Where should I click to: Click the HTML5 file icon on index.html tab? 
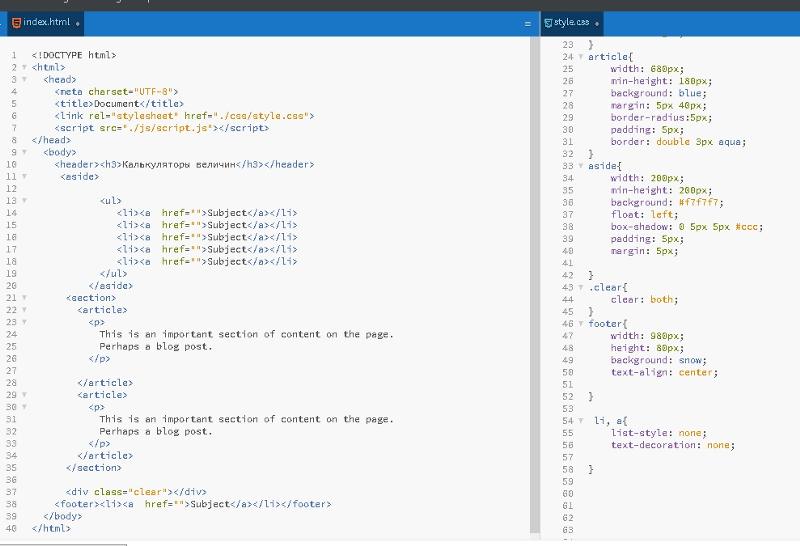tap(16, 22)
